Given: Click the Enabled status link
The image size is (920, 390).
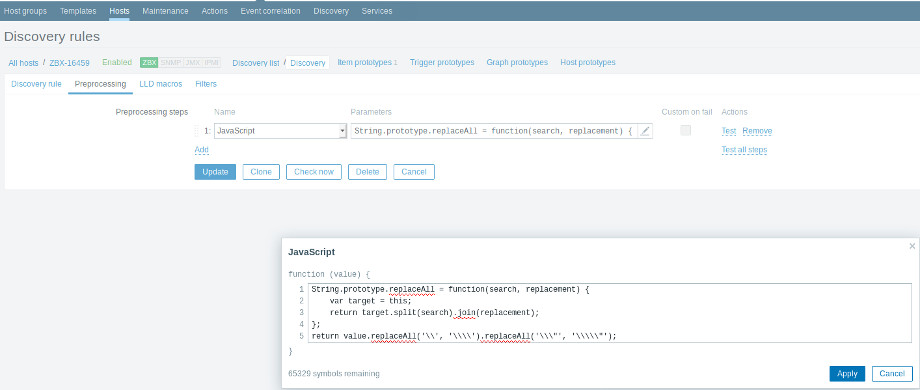Looking at the screenshot, I should coord(117,62).
